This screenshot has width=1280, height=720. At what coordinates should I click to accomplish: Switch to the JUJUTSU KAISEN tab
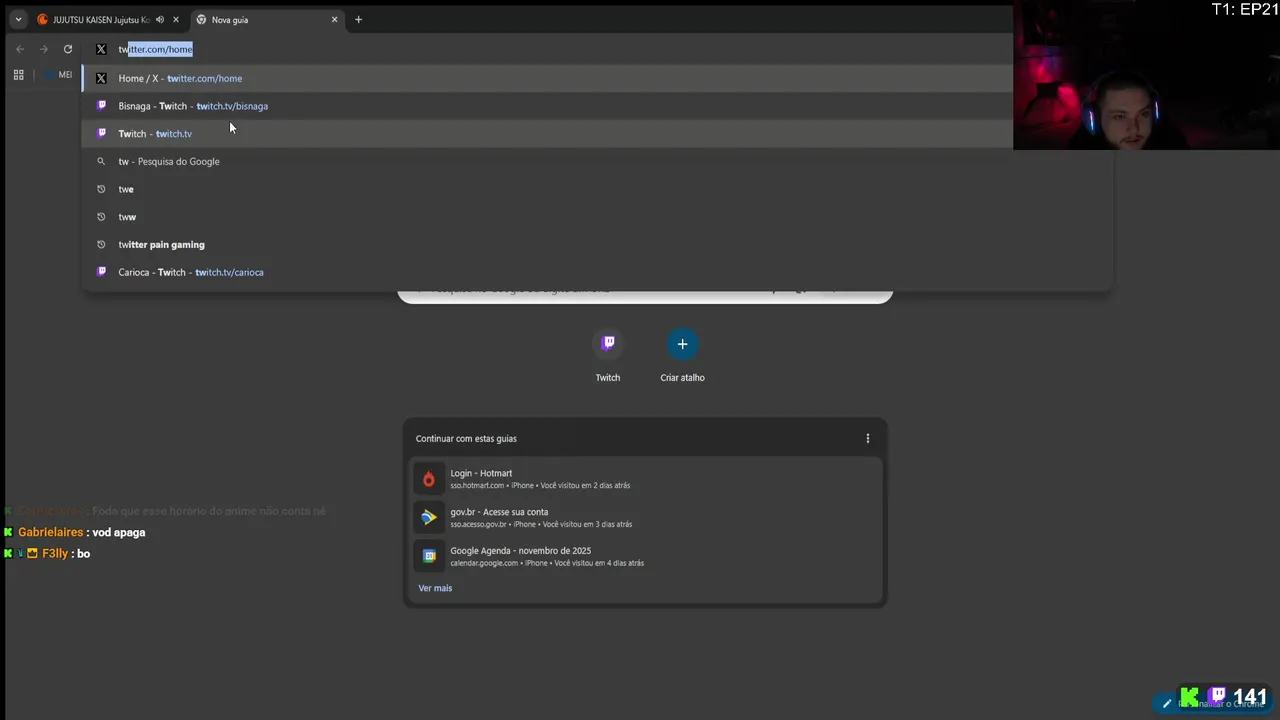click(100, 19)
